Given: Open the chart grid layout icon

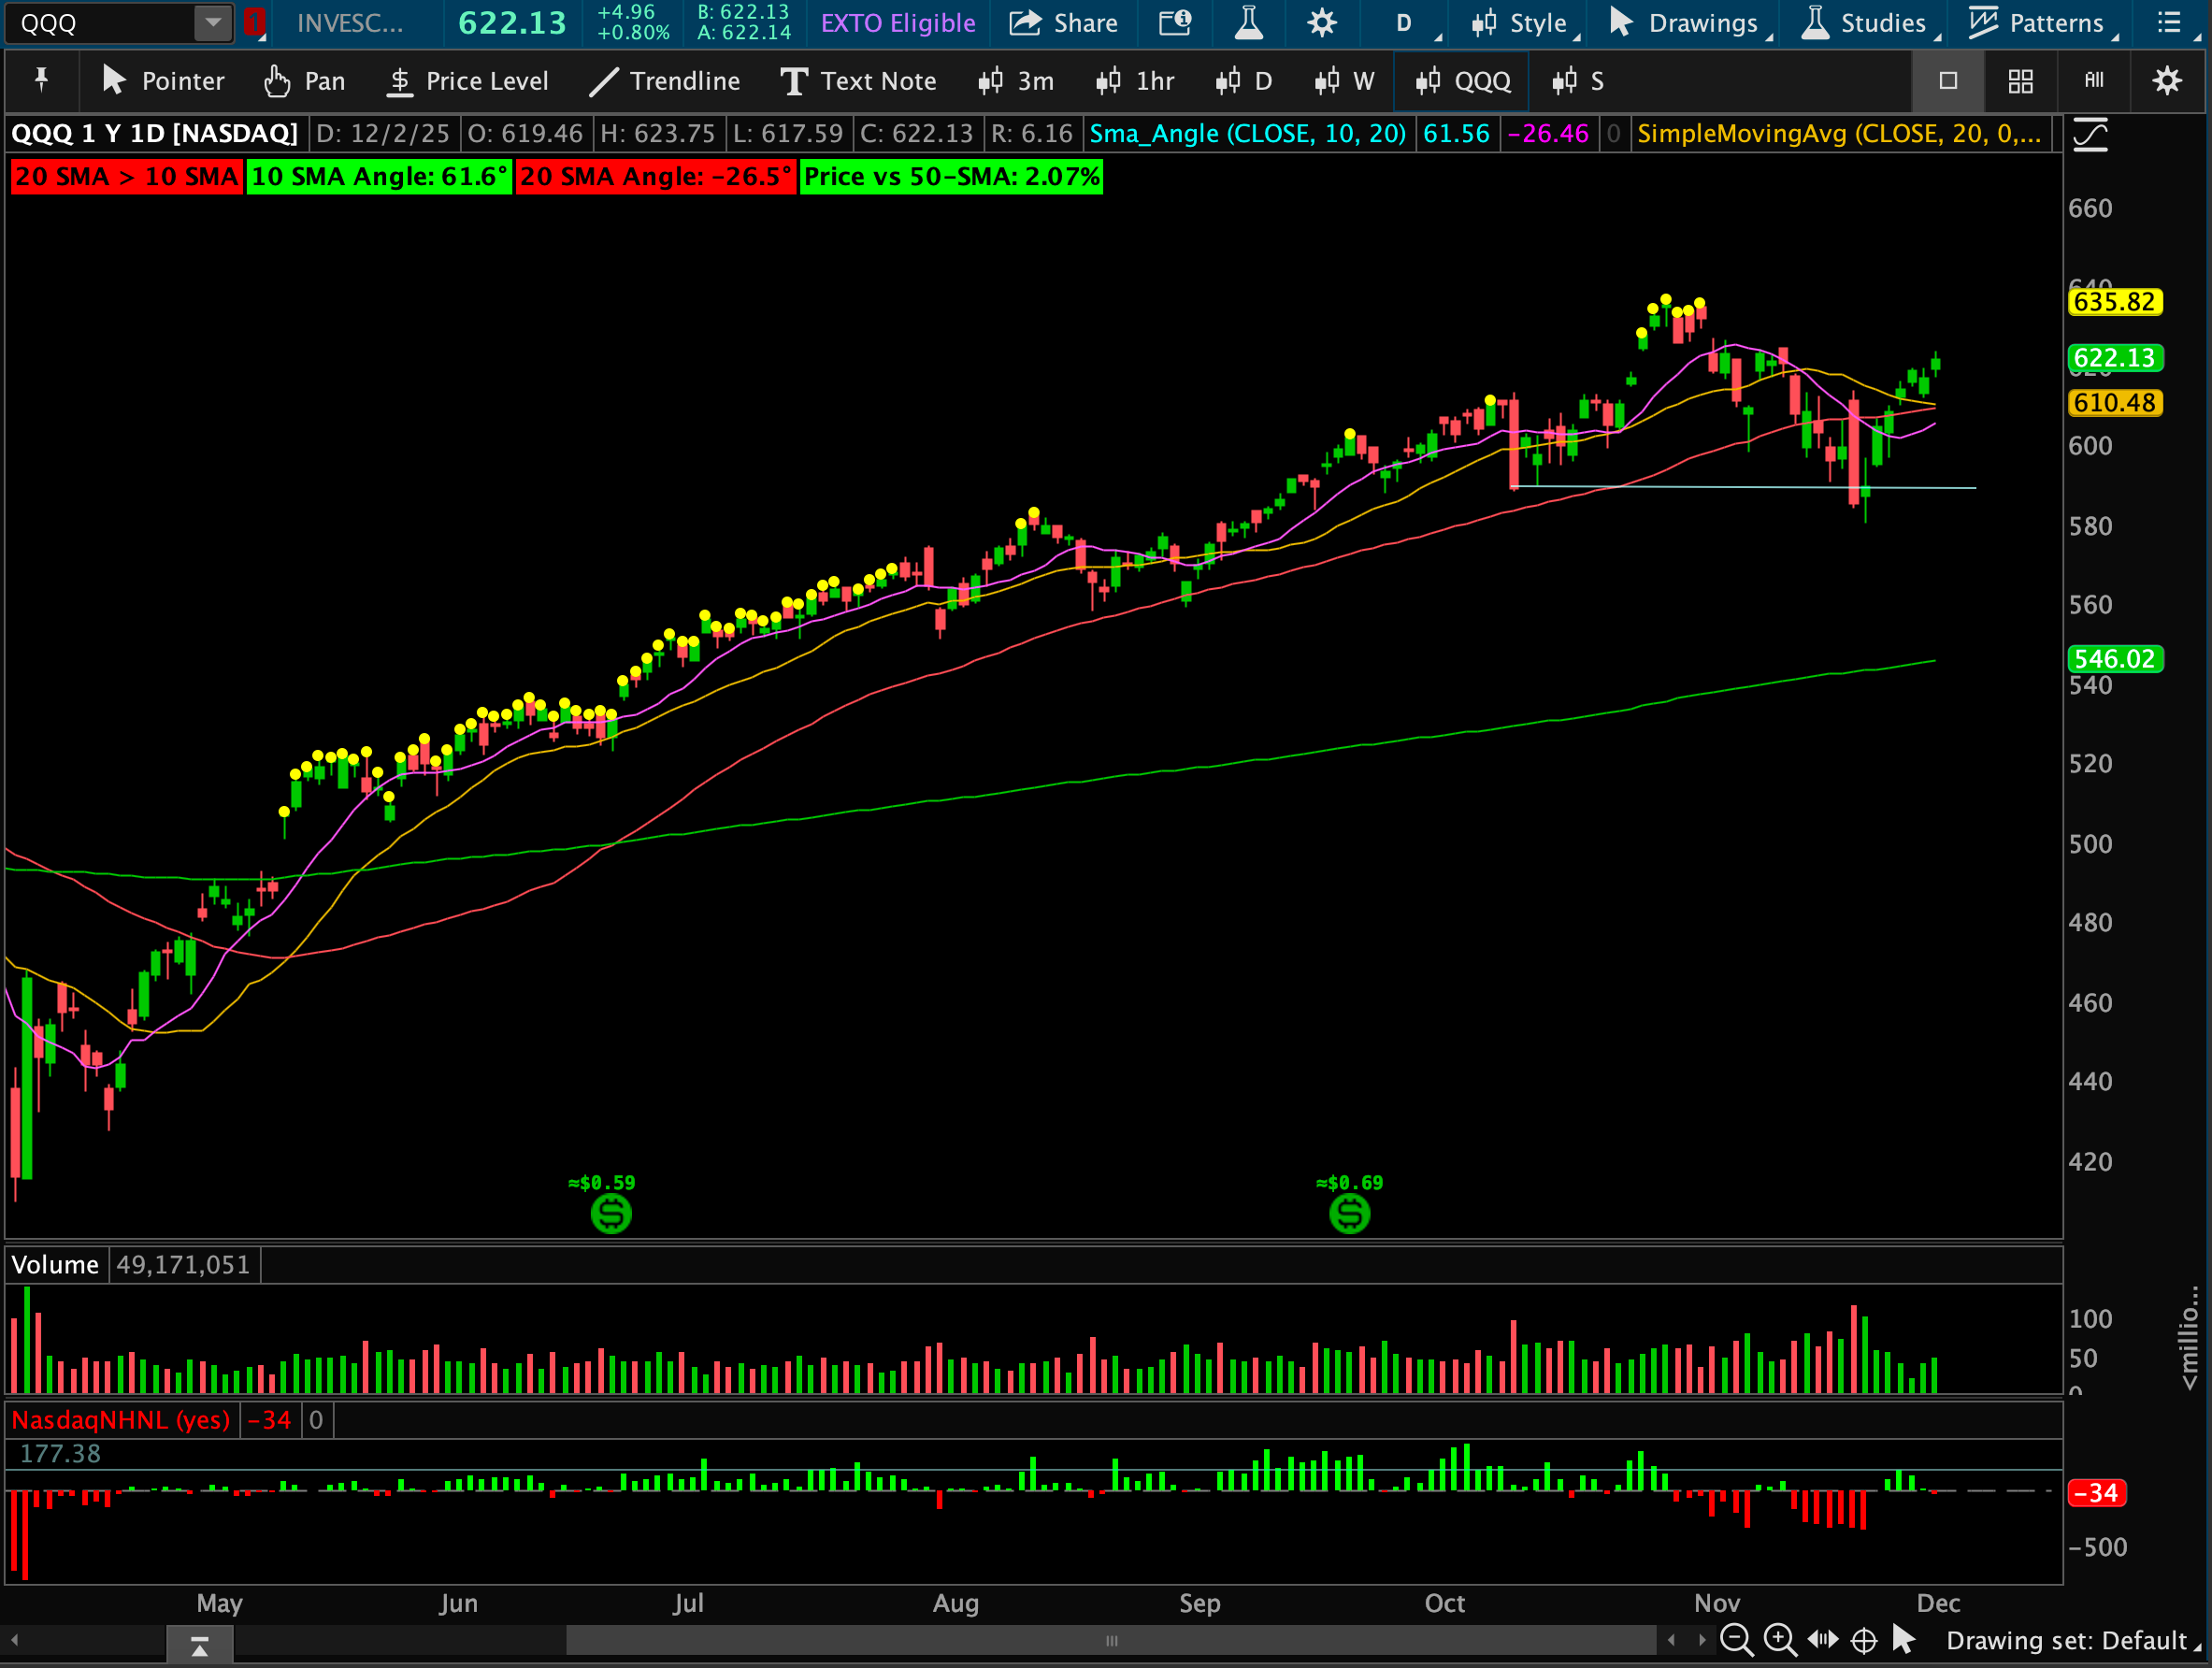Looking at the screenshot, I should (x=2020, y=81).
